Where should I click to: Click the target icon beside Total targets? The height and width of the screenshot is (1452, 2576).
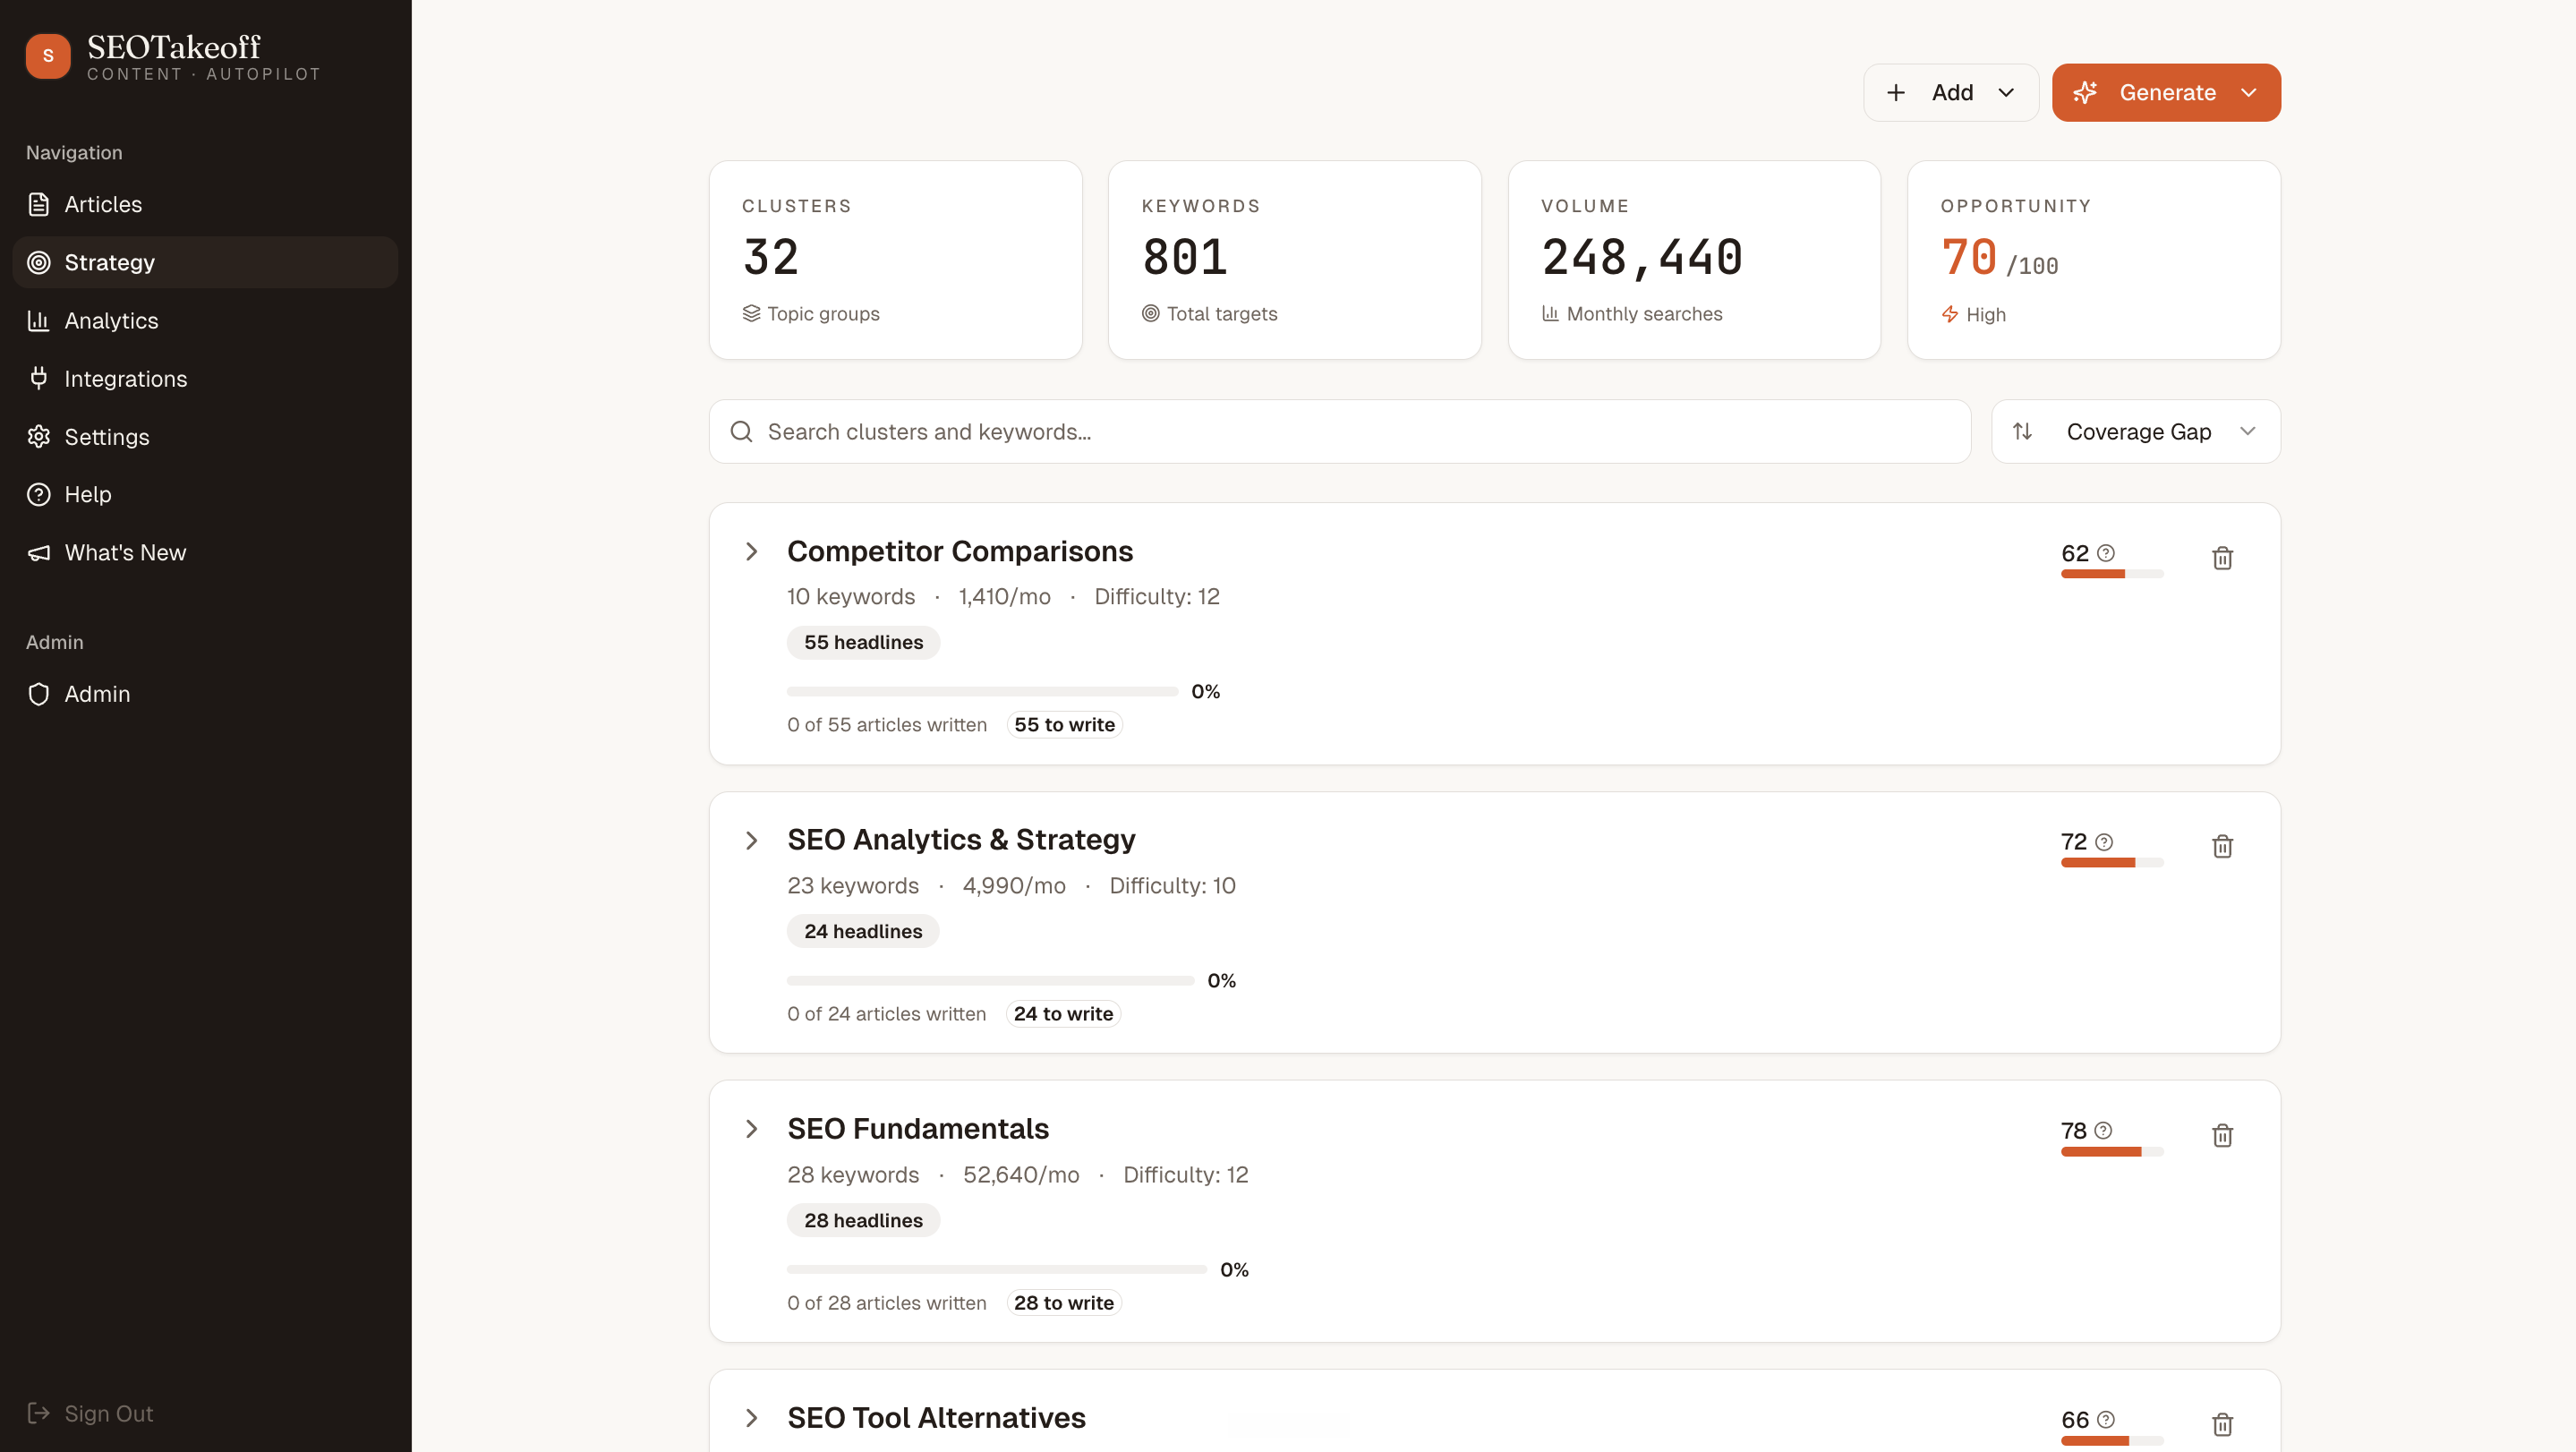[1150, 313]
